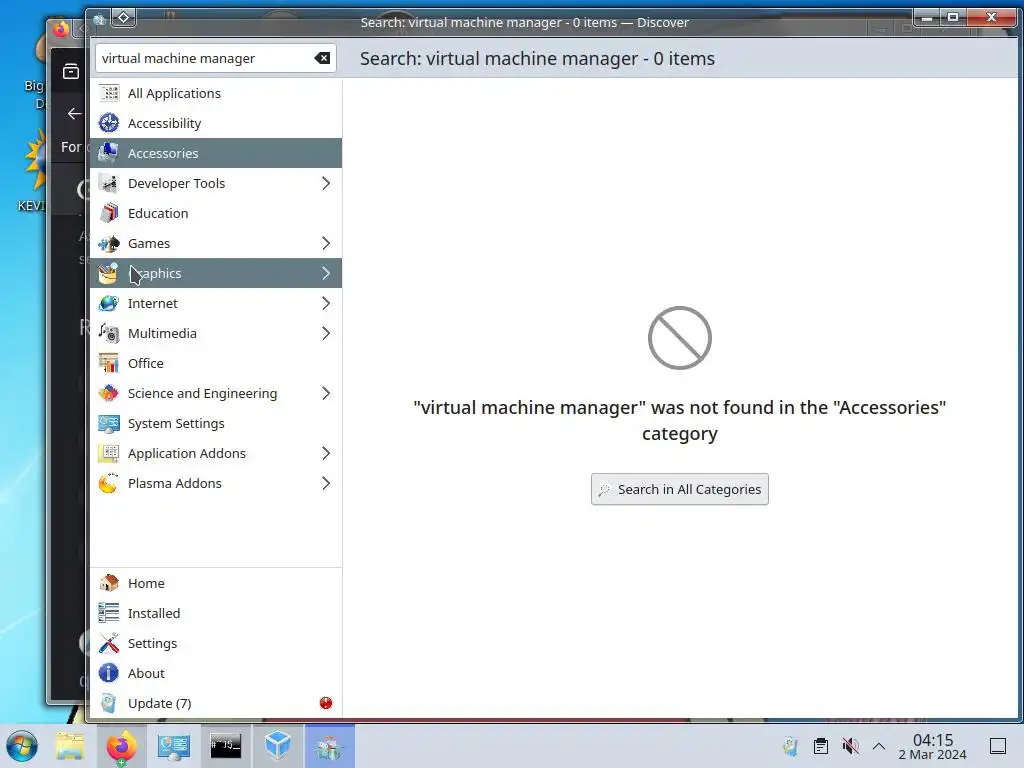Click the Accessories category icon
1024x768 pixels.
pyautogui.click(x=109, y=153)
